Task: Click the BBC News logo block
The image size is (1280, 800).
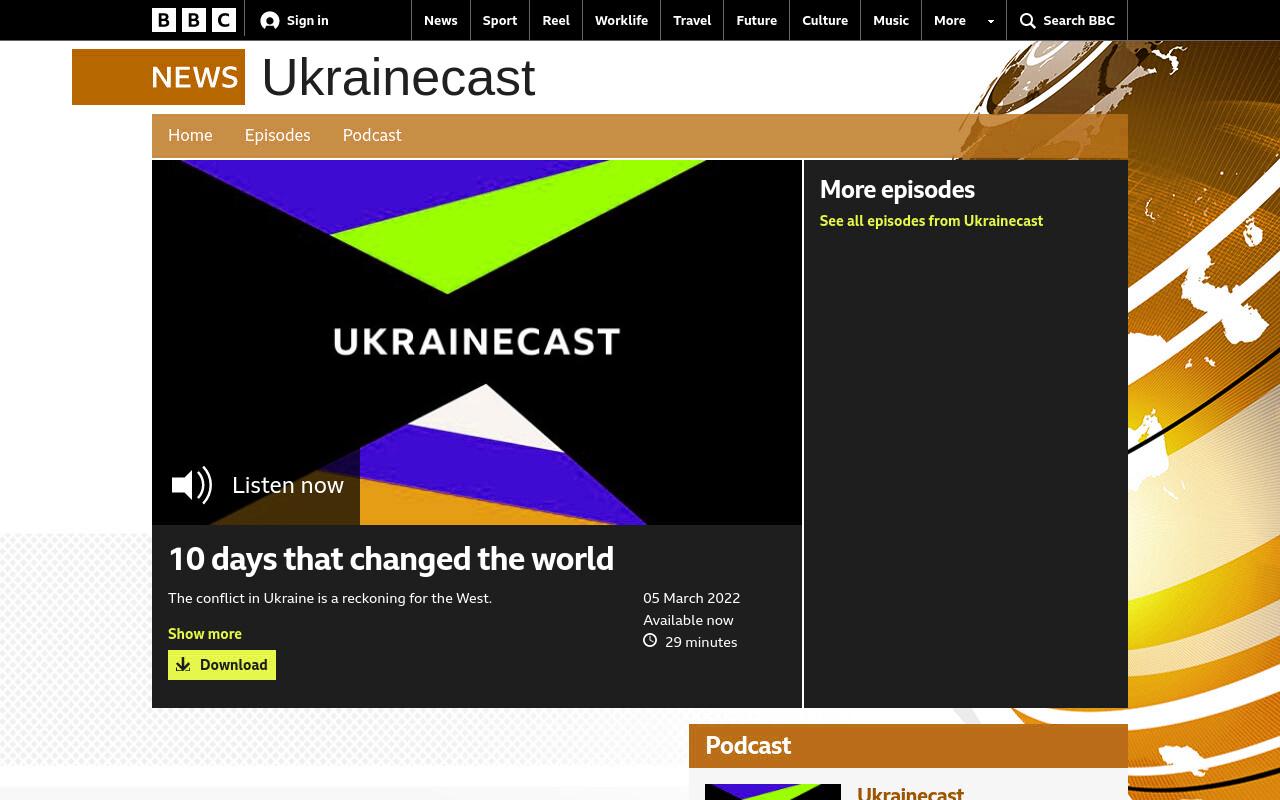Action: pos(158,77)
